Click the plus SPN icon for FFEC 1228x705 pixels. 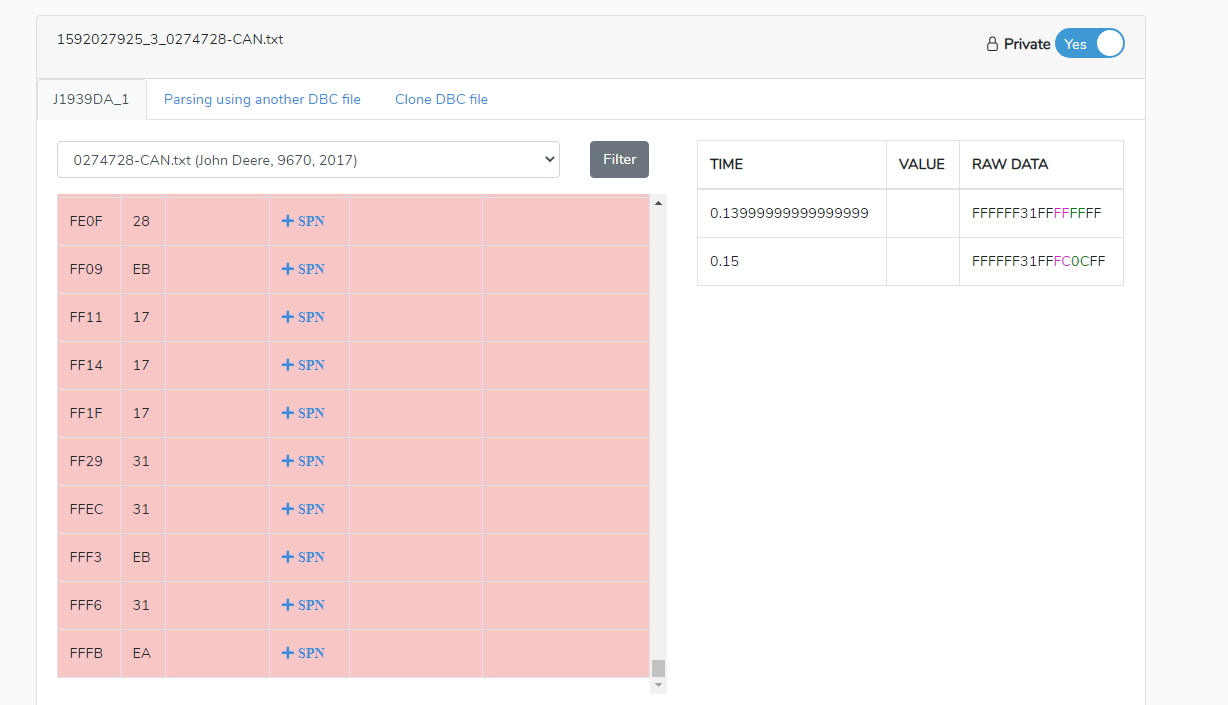coord(303,509)
